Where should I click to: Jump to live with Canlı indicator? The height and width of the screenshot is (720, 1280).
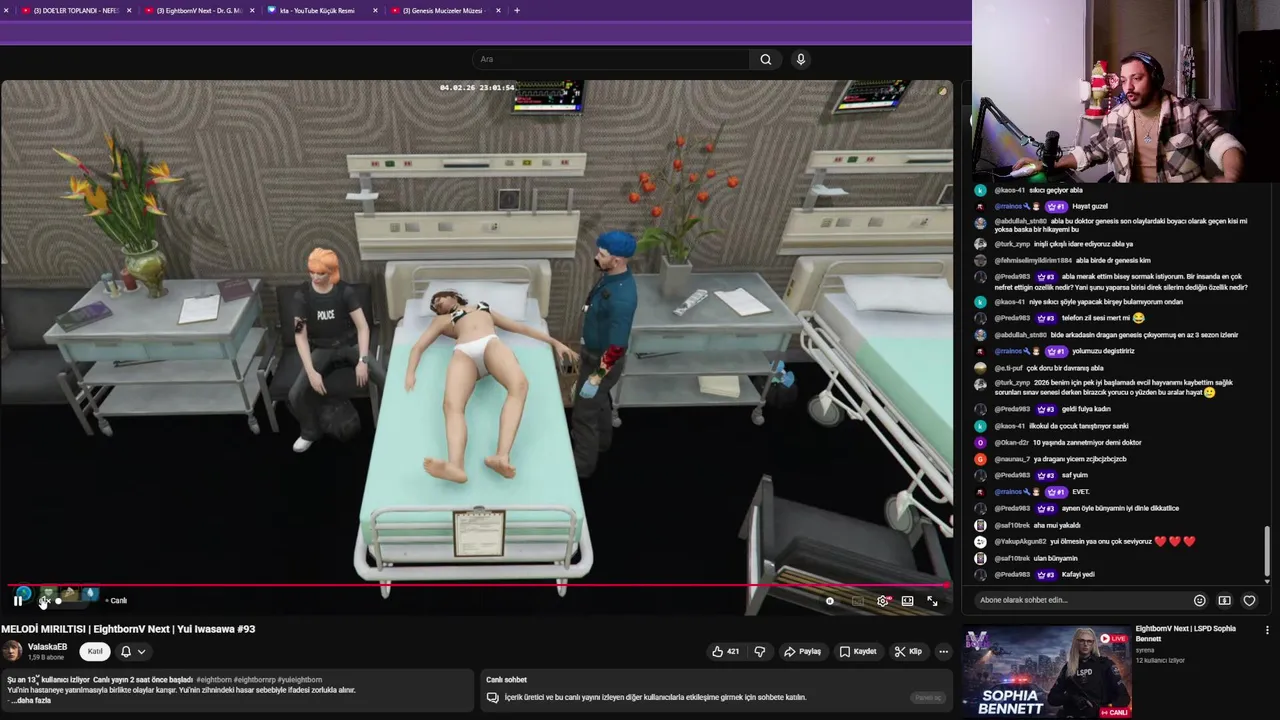click(116, 600)
